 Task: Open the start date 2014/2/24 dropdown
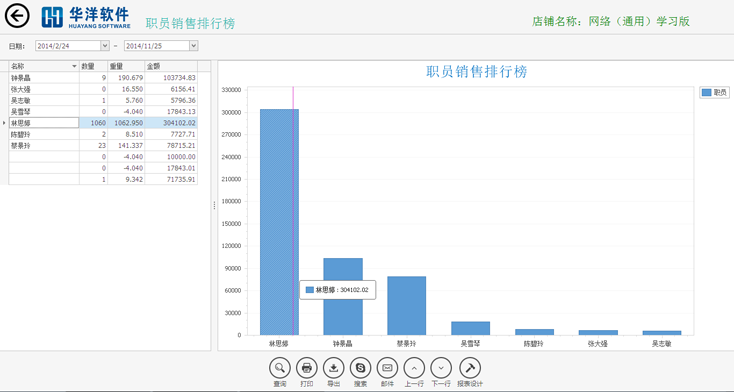(105, 45)
